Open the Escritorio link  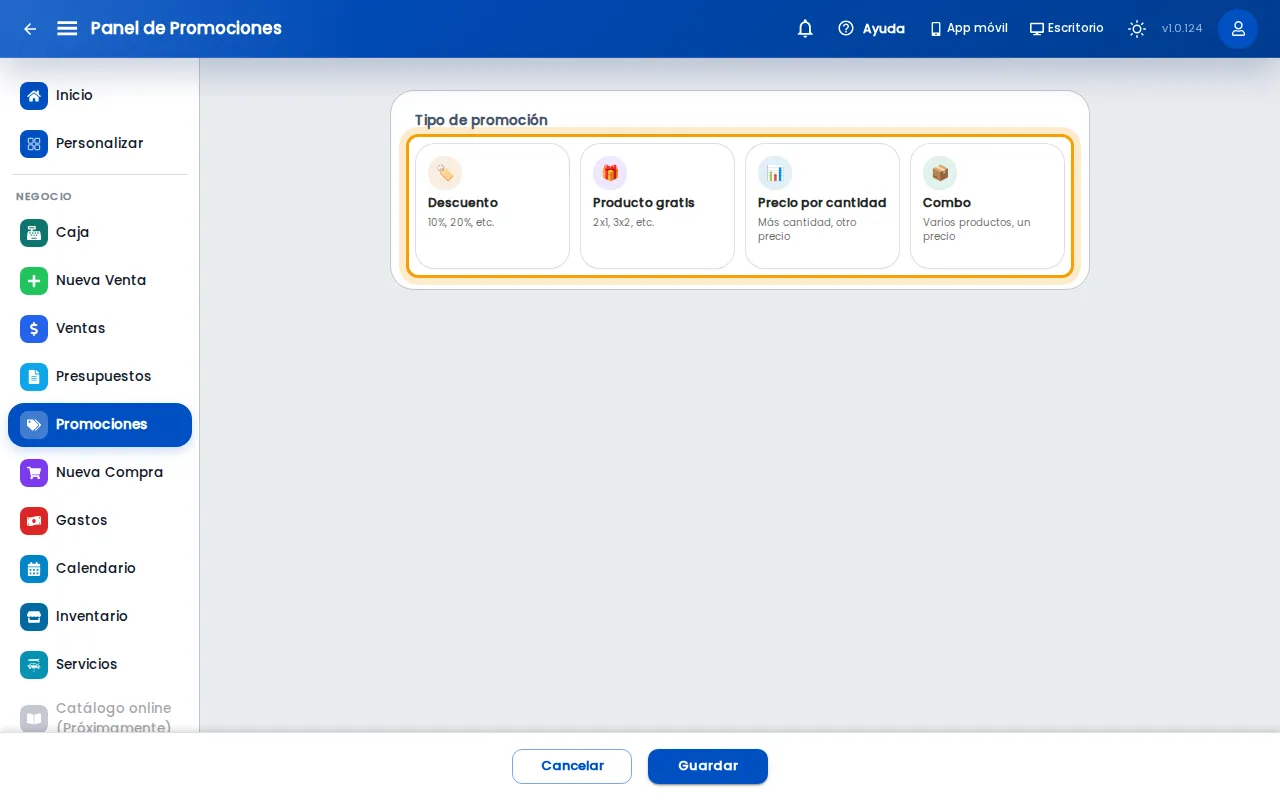[x=1066, y=29]
